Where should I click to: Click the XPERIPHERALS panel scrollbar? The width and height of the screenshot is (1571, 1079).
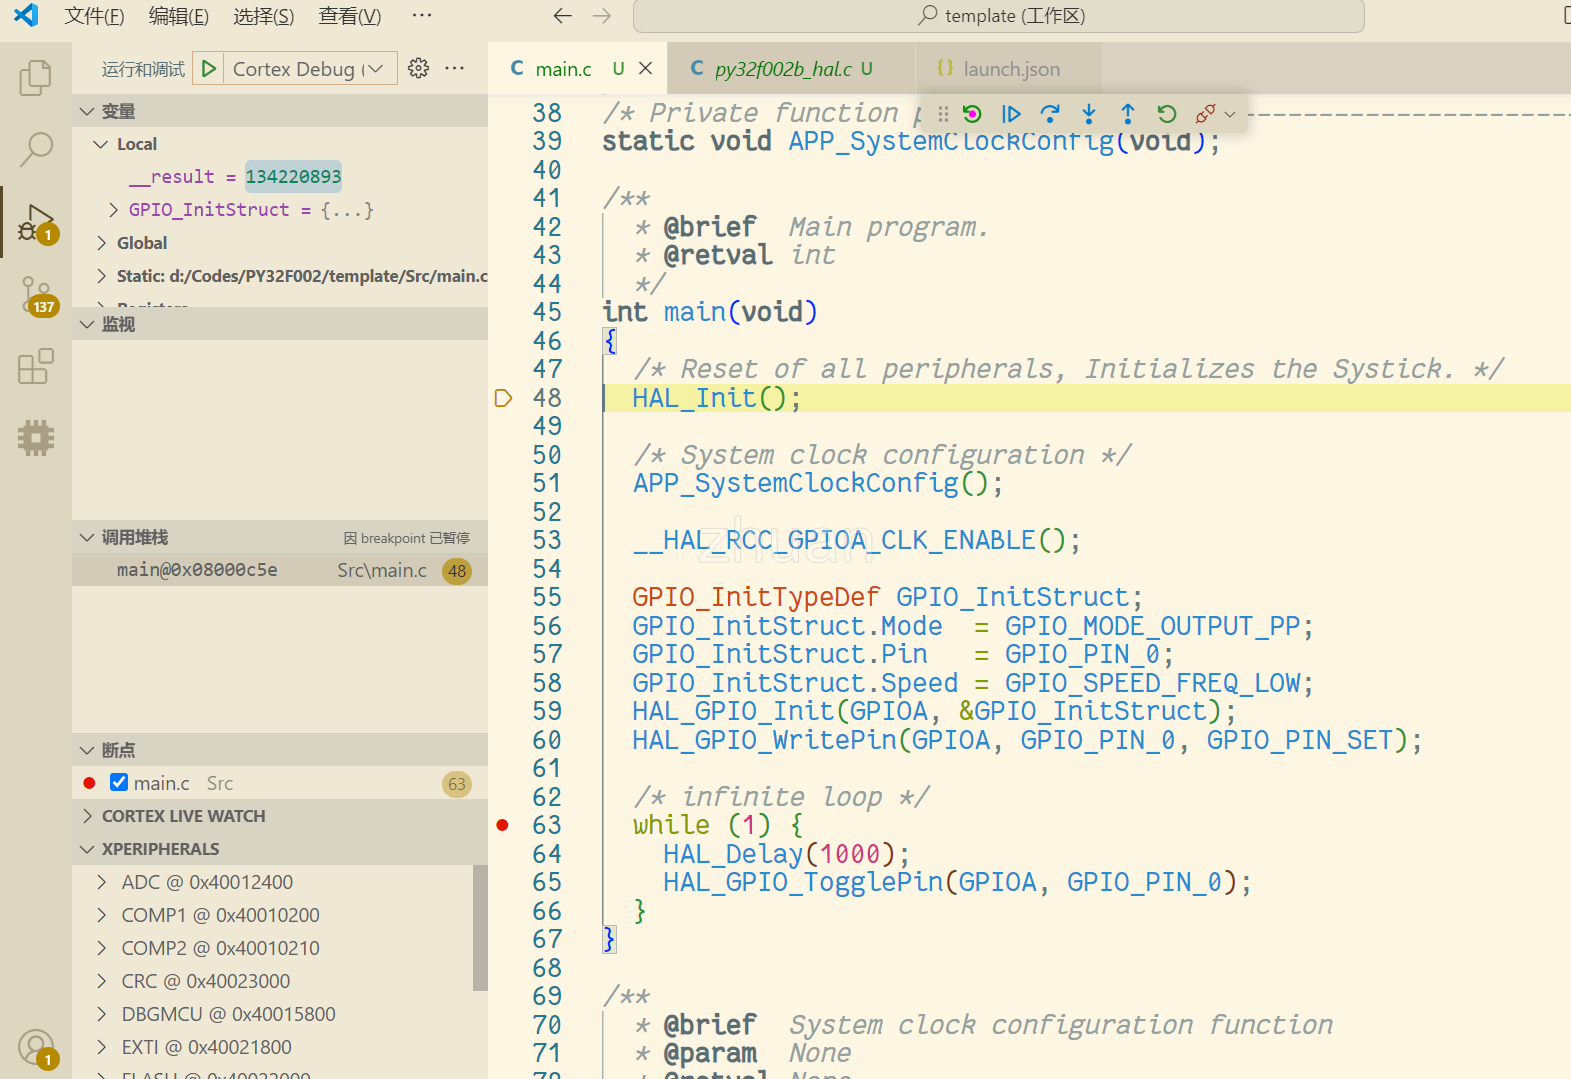tap(480, 927)
